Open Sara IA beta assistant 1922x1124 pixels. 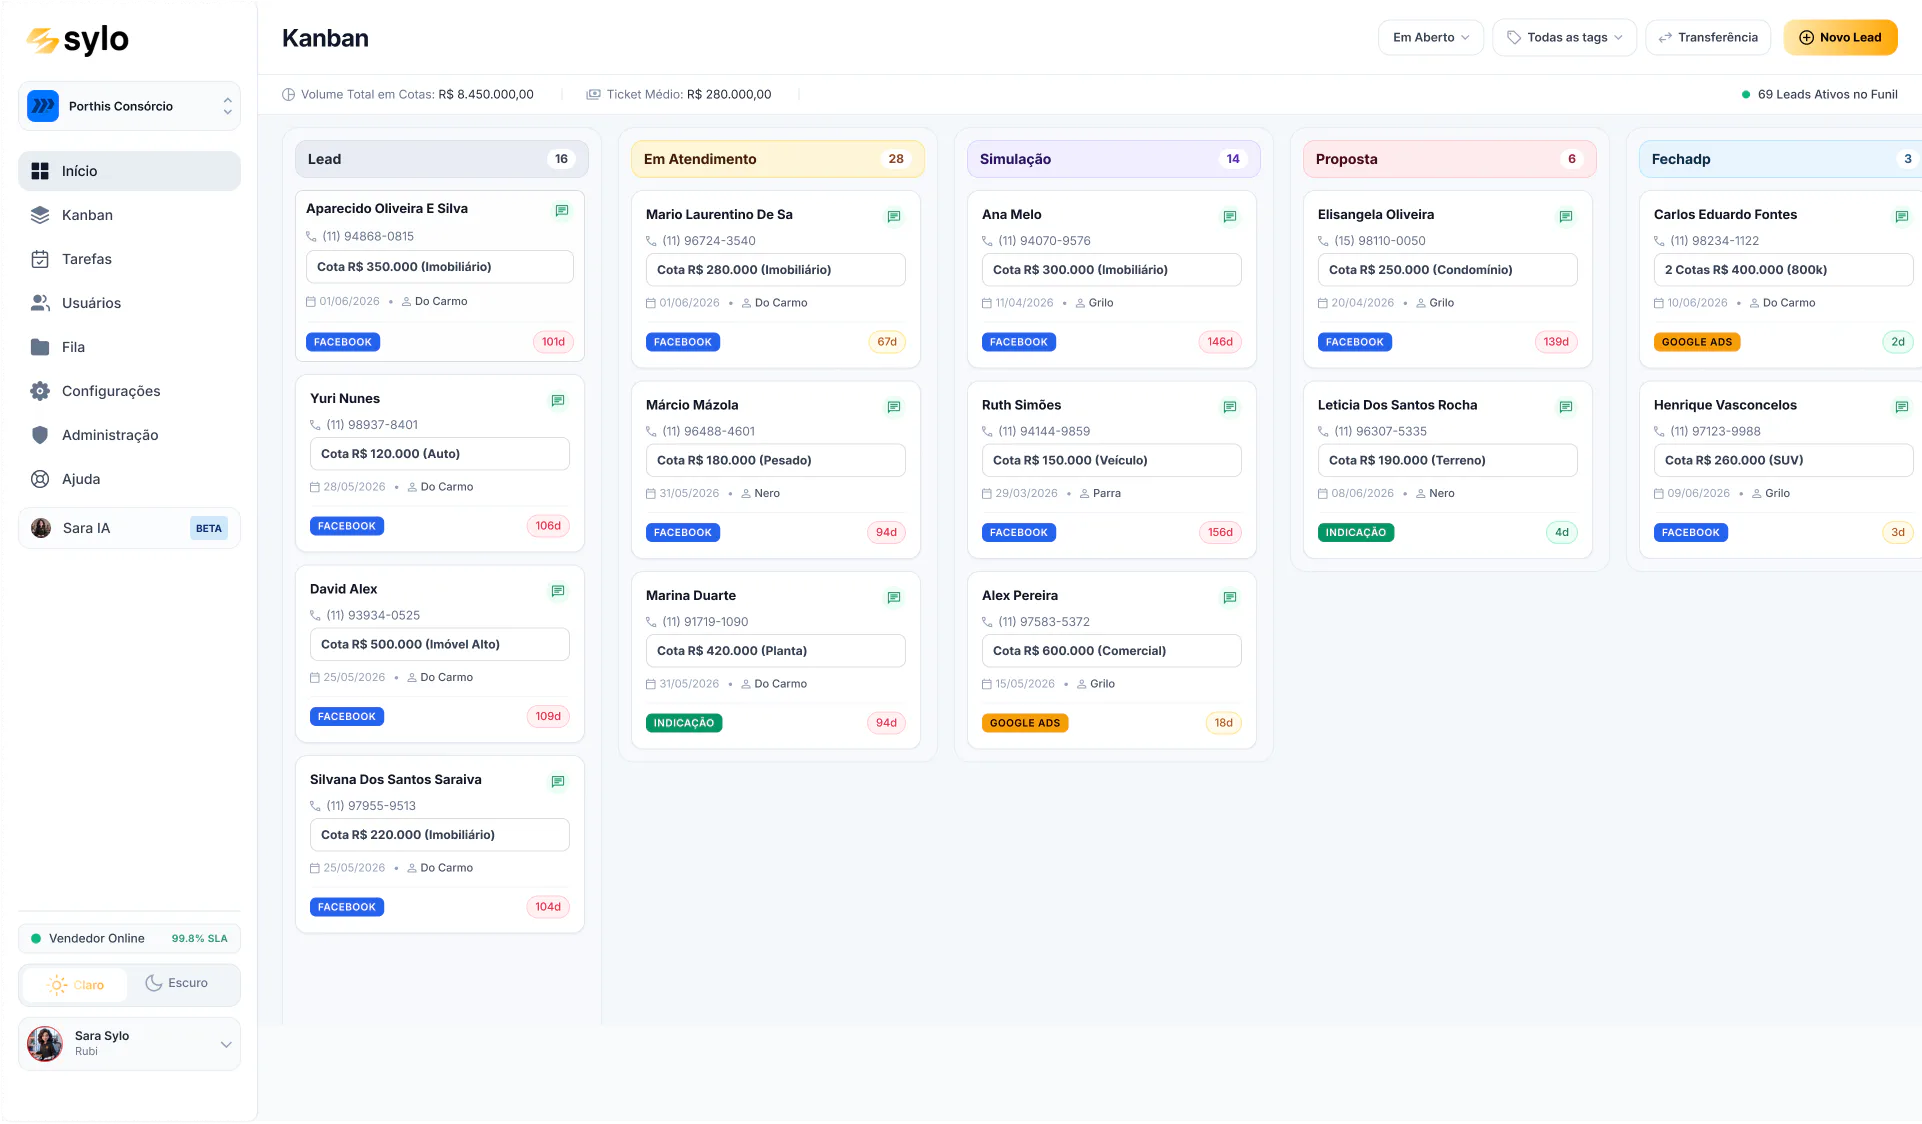(x=129, y=528)
